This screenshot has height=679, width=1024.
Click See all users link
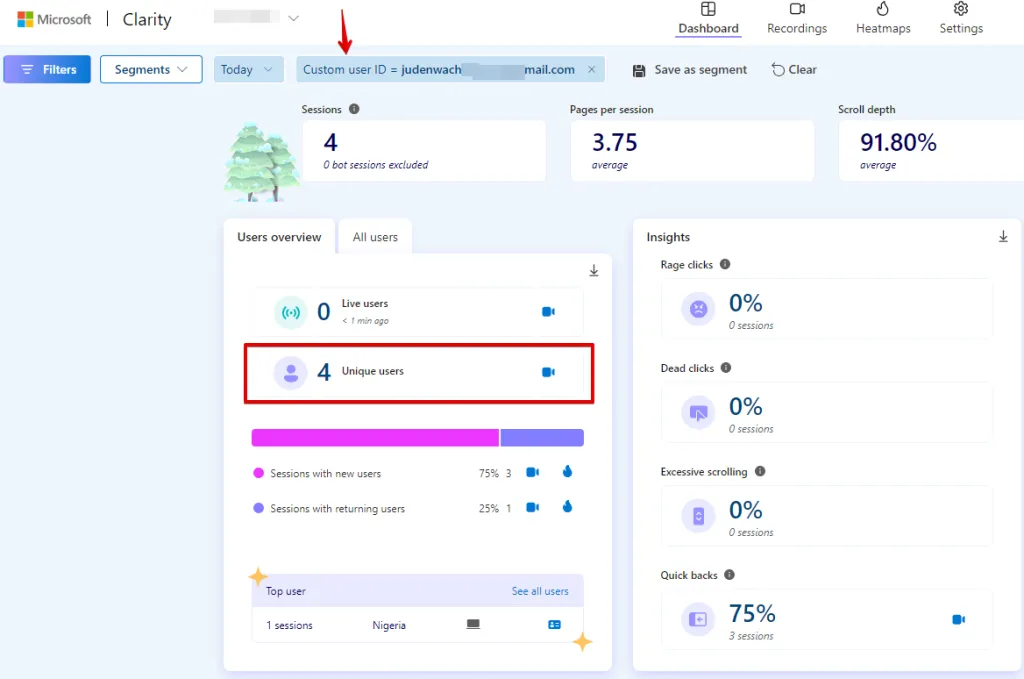pos(539,591)
